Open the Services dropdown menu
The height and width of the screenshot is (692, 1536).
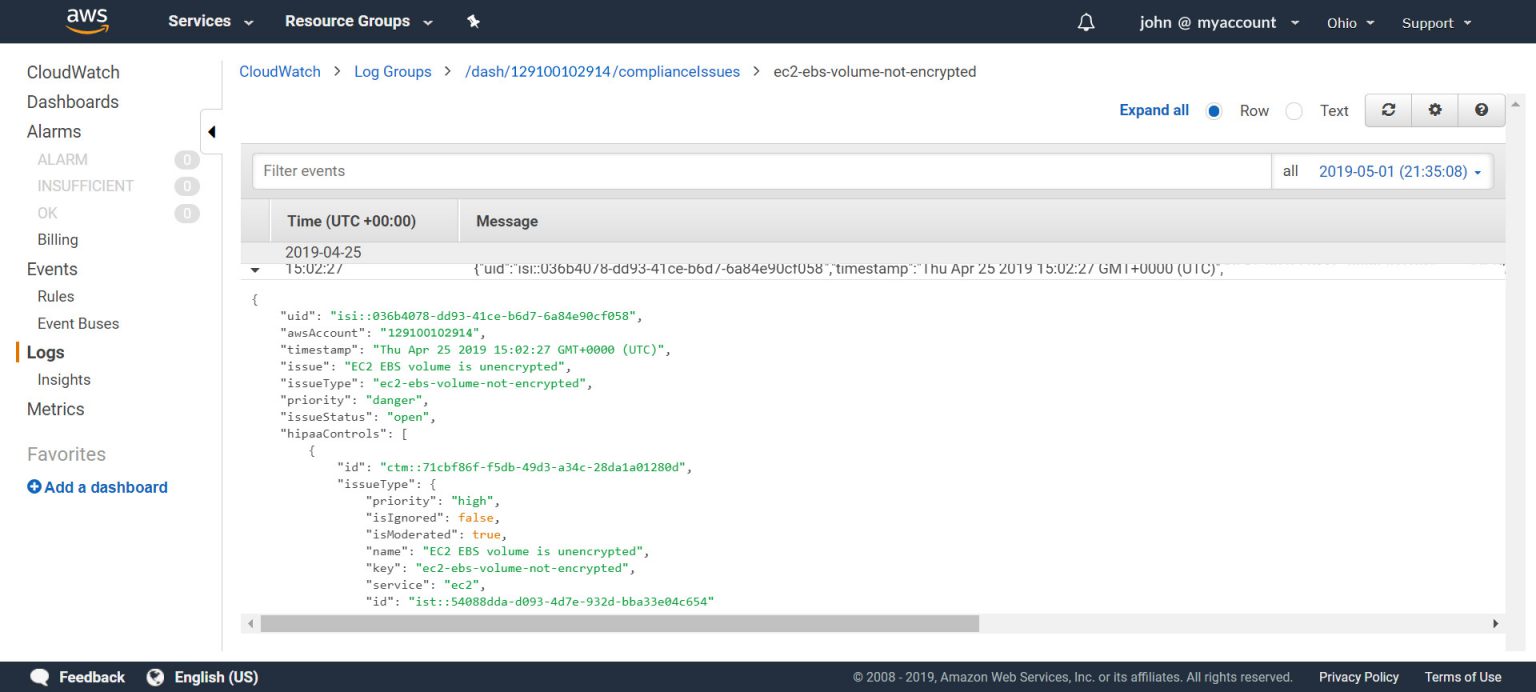(210, 21)
